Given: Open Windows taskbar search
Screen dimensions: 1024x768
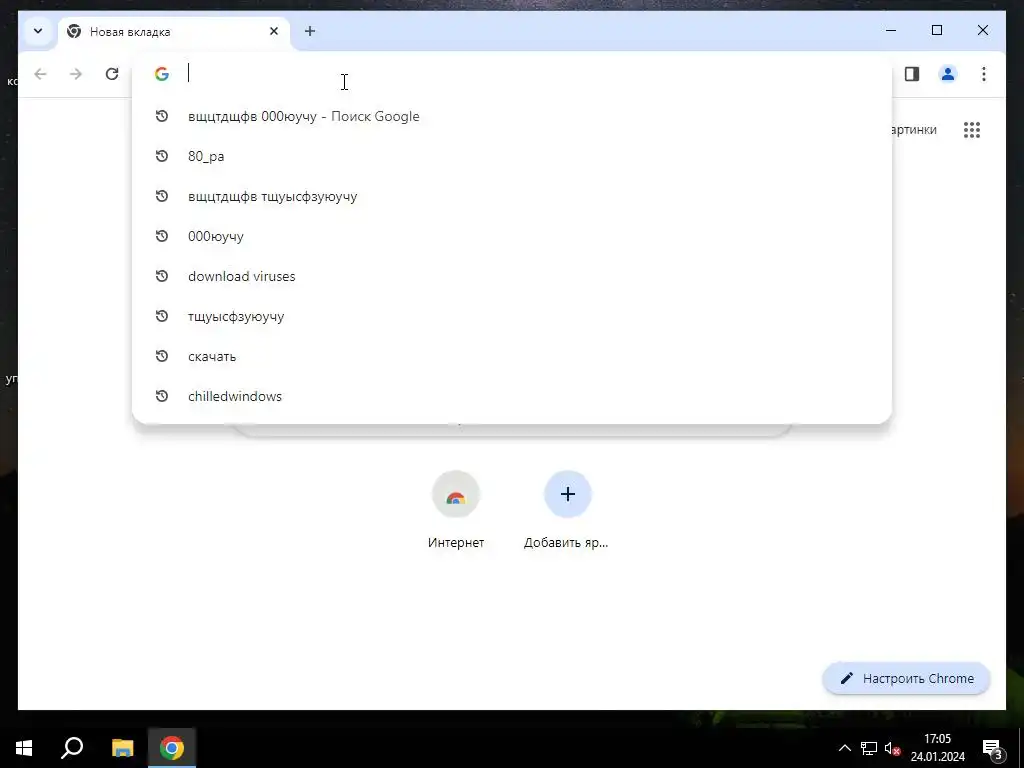Looking at the screenshot, I should tap(72, 748).
